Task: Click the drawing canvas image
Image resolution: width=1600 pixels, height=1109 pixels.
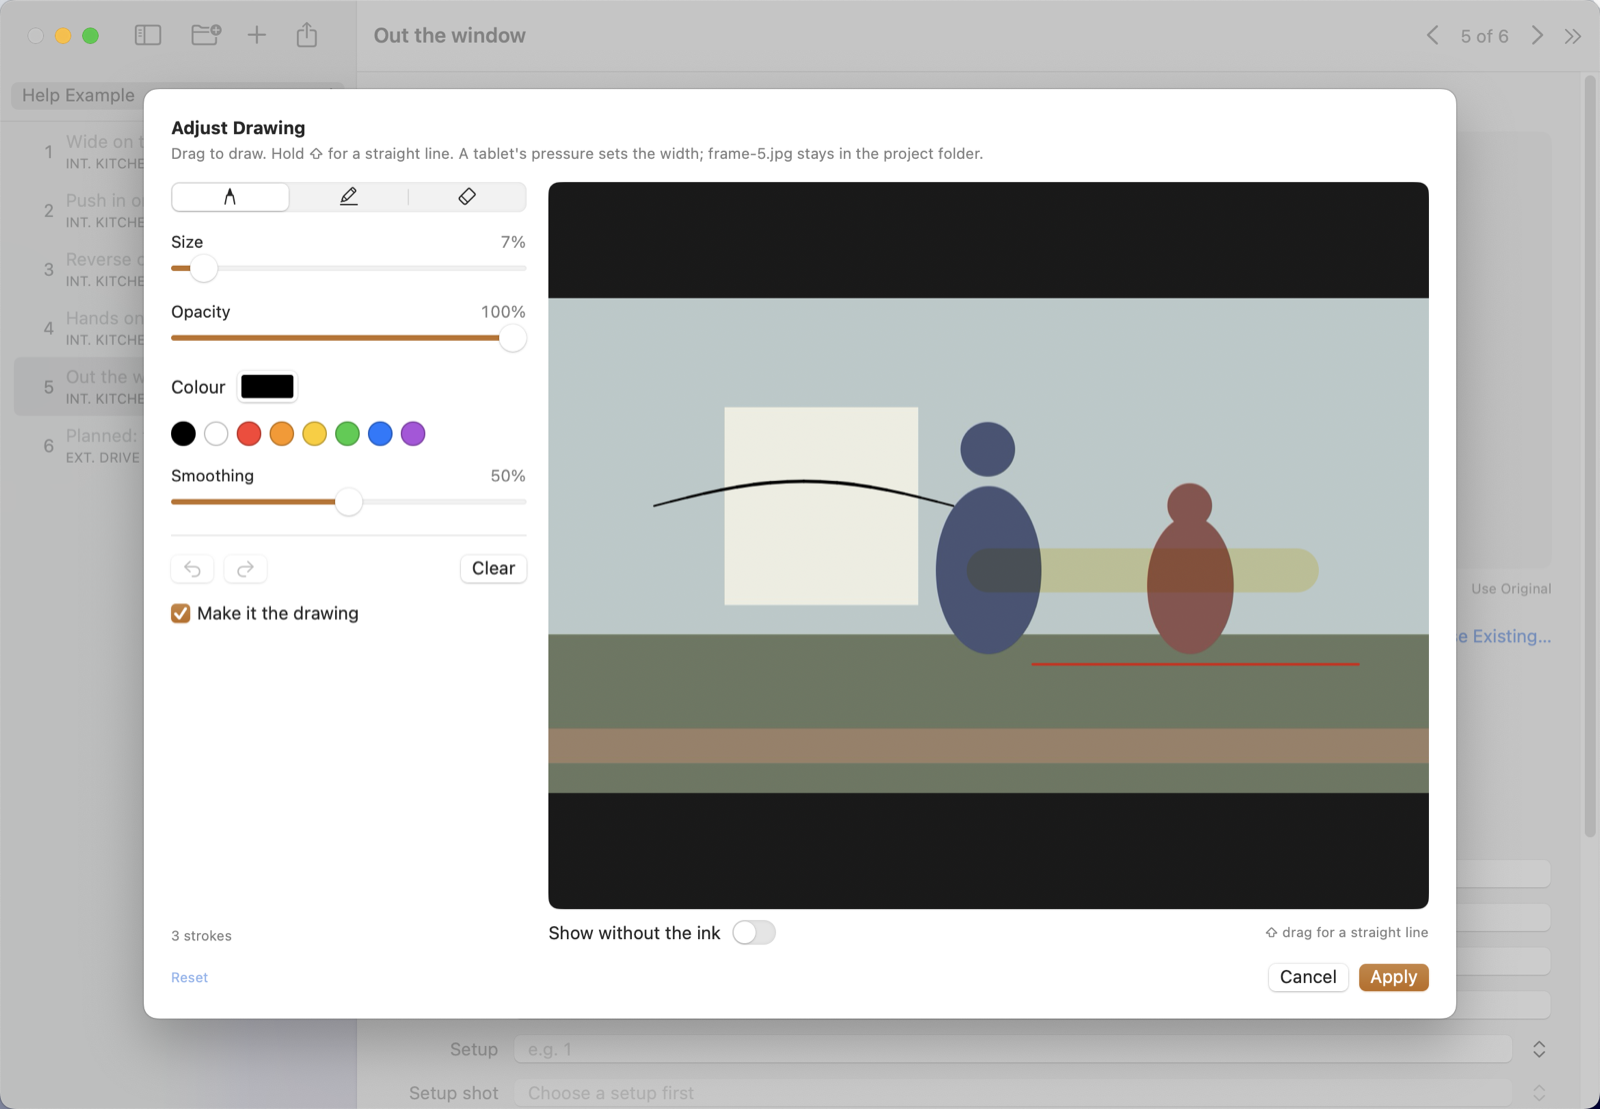Action: [x=988, y=546]
